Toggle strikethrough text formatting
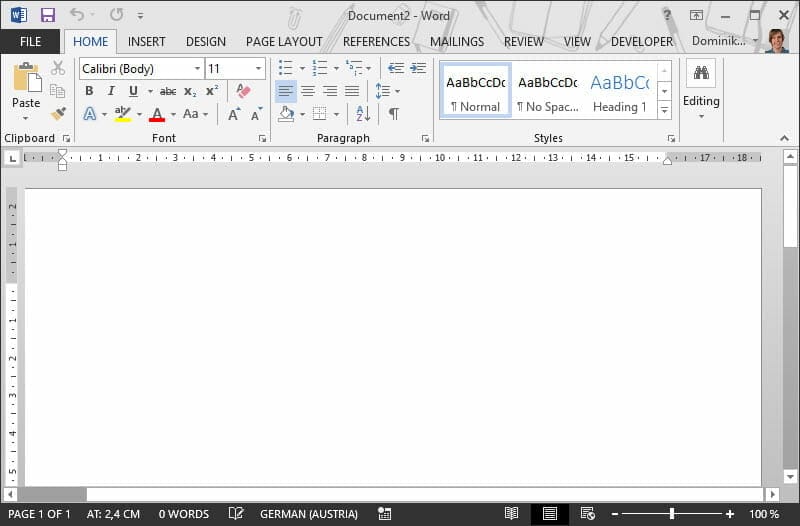The width and height of the screenshot is (800, 526). click(168, 91)
